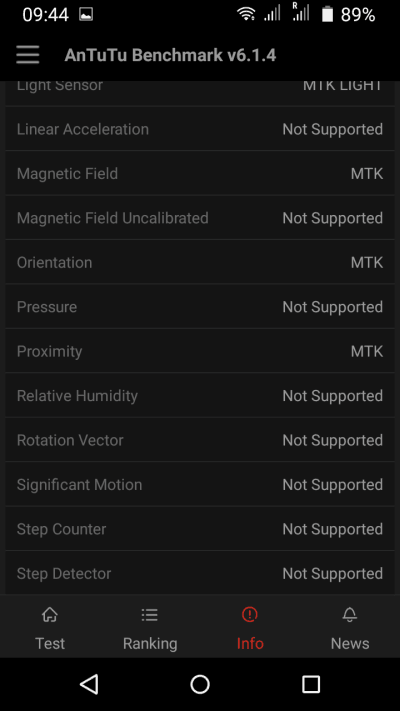The image size is (400, 711).
Task: Select the Magnetic Field Uncalibrated row
Action: 200,218
